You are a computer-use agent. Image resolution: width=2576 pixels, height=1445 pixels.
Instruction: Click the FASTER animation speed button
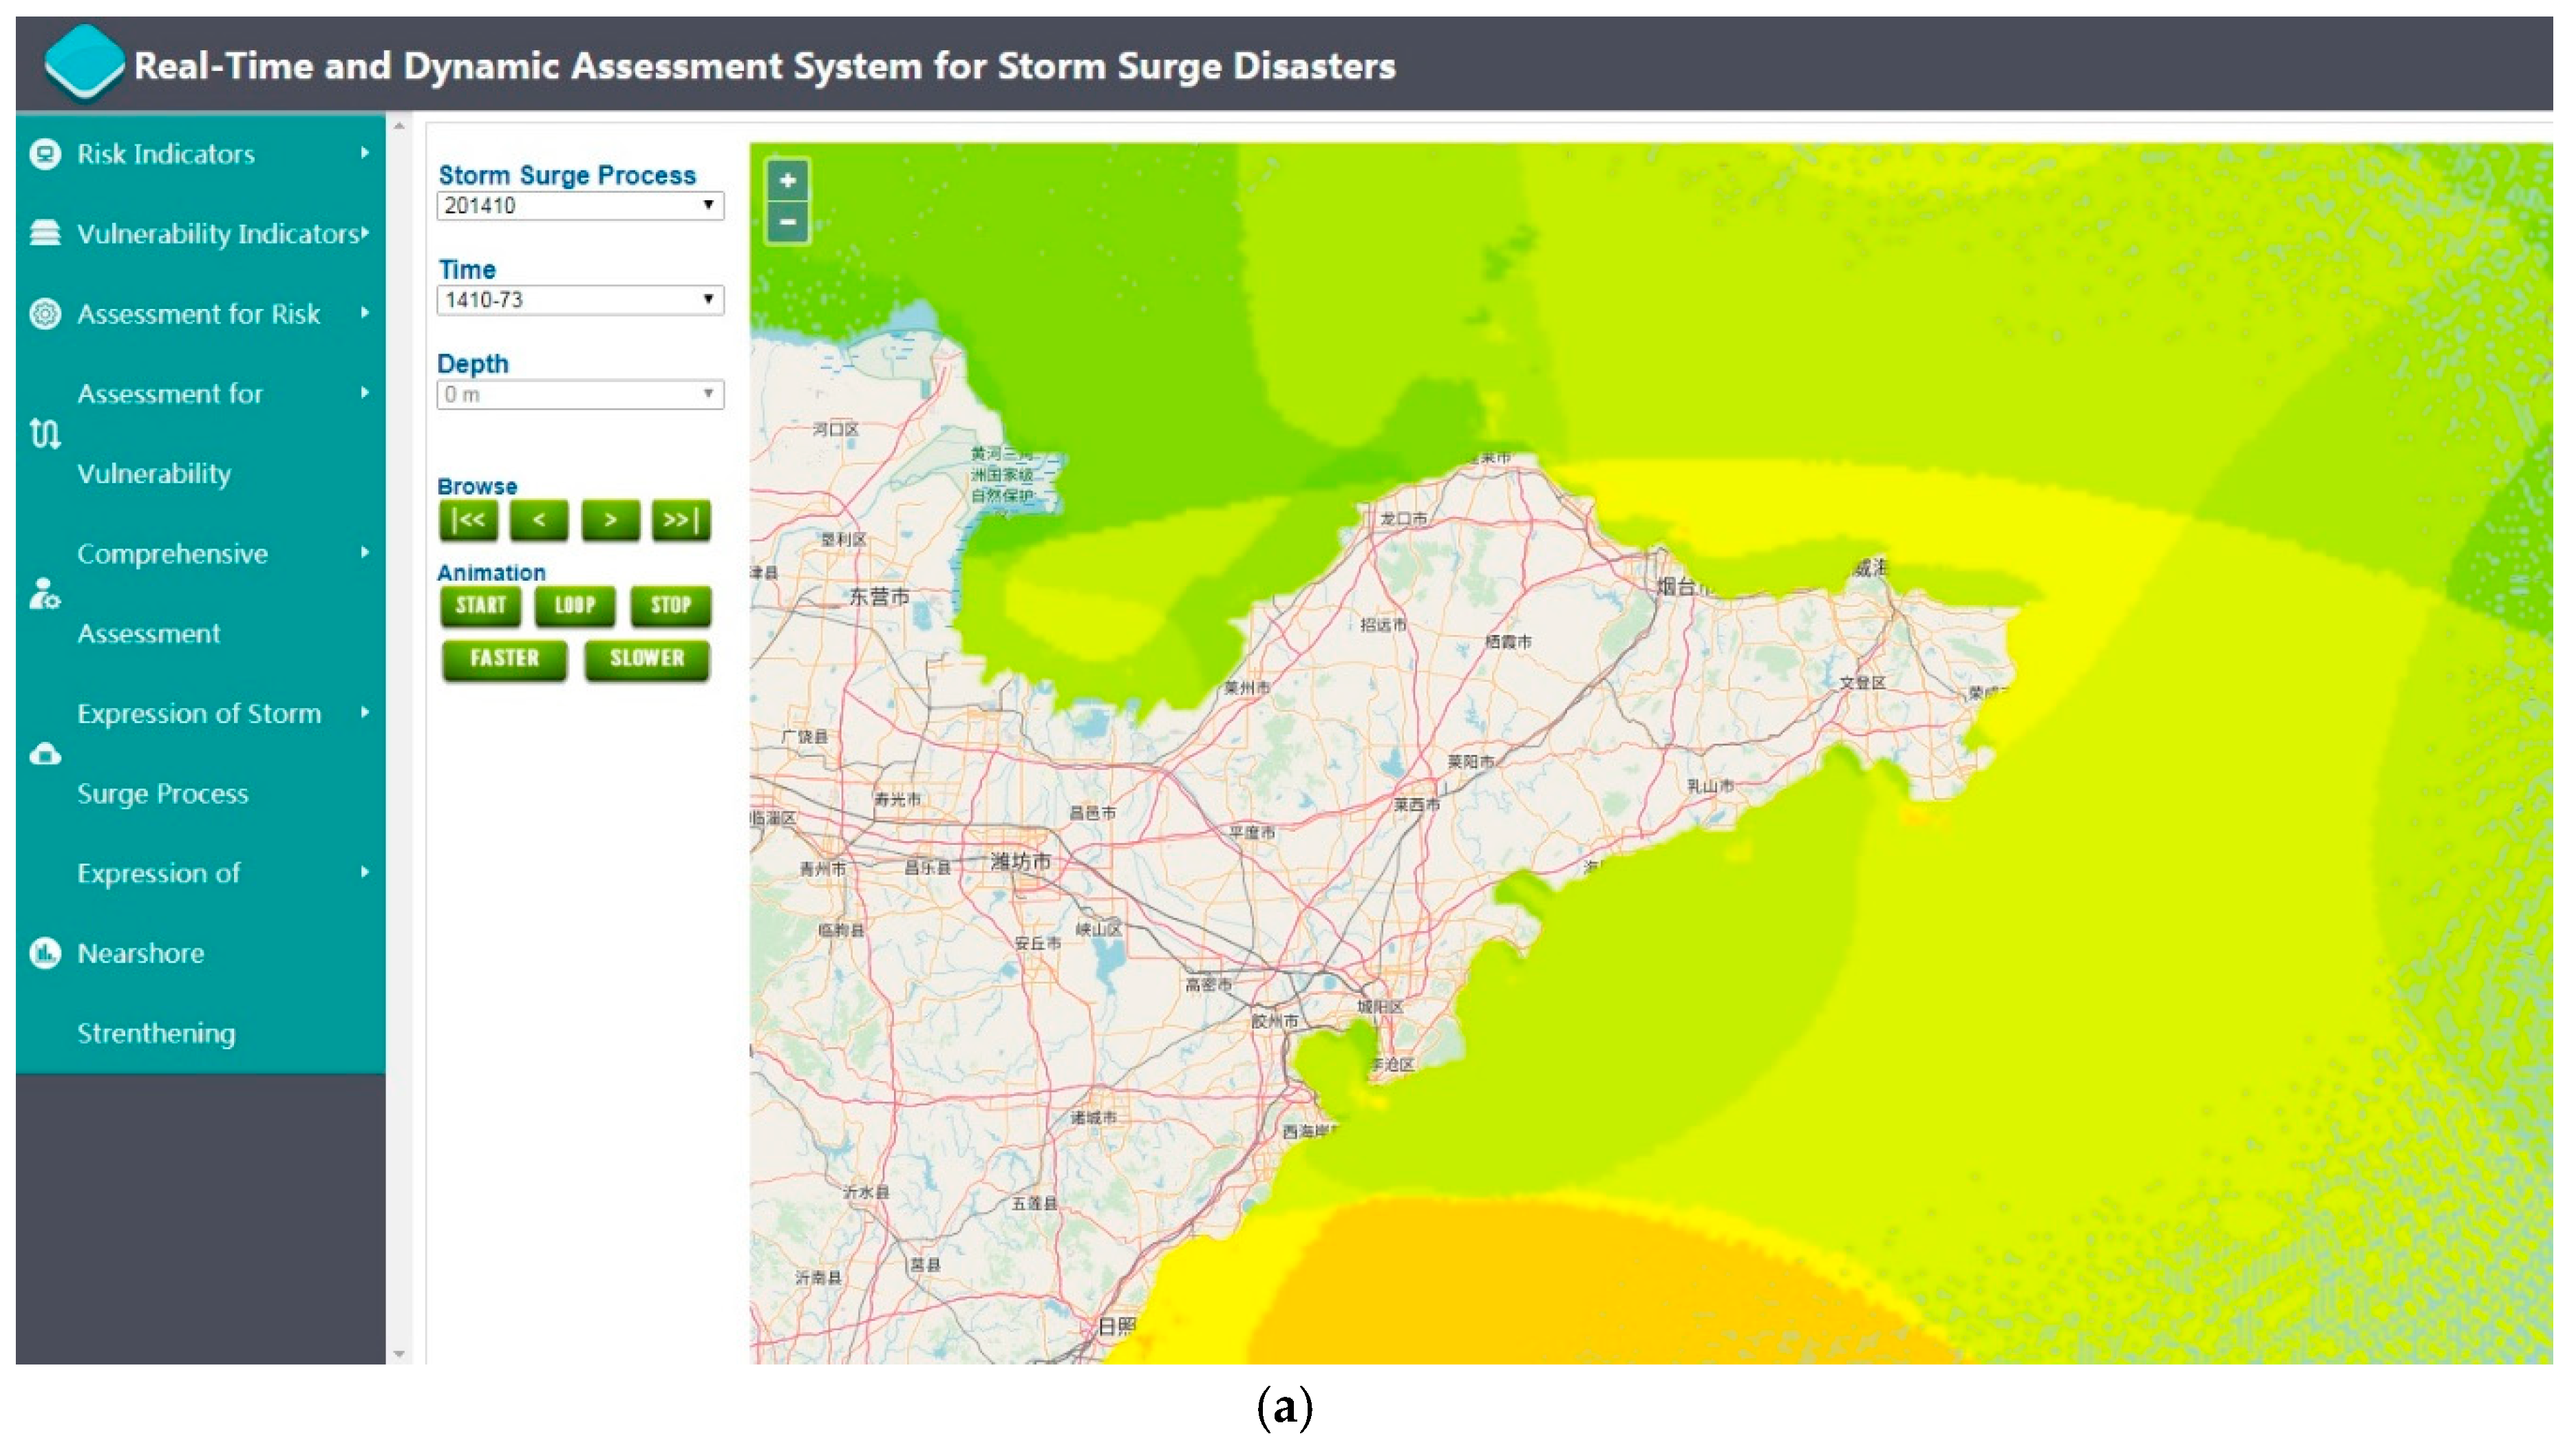(504, 659)
